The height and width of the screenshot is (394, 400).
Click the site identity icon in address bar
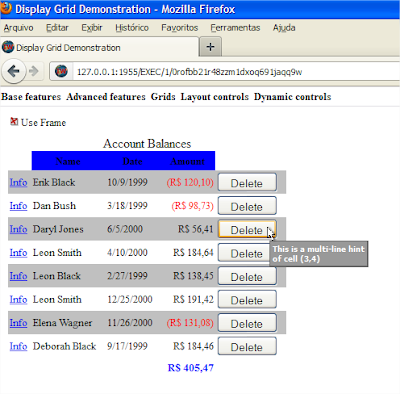pyautogui.click(x=61, y=71)
